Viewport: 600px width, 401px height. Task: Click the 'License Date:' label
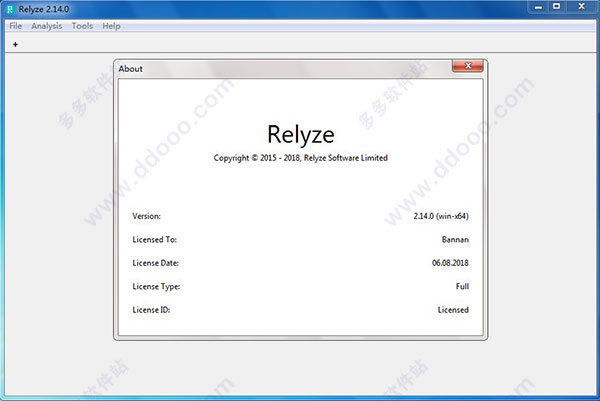coord(155,263)
